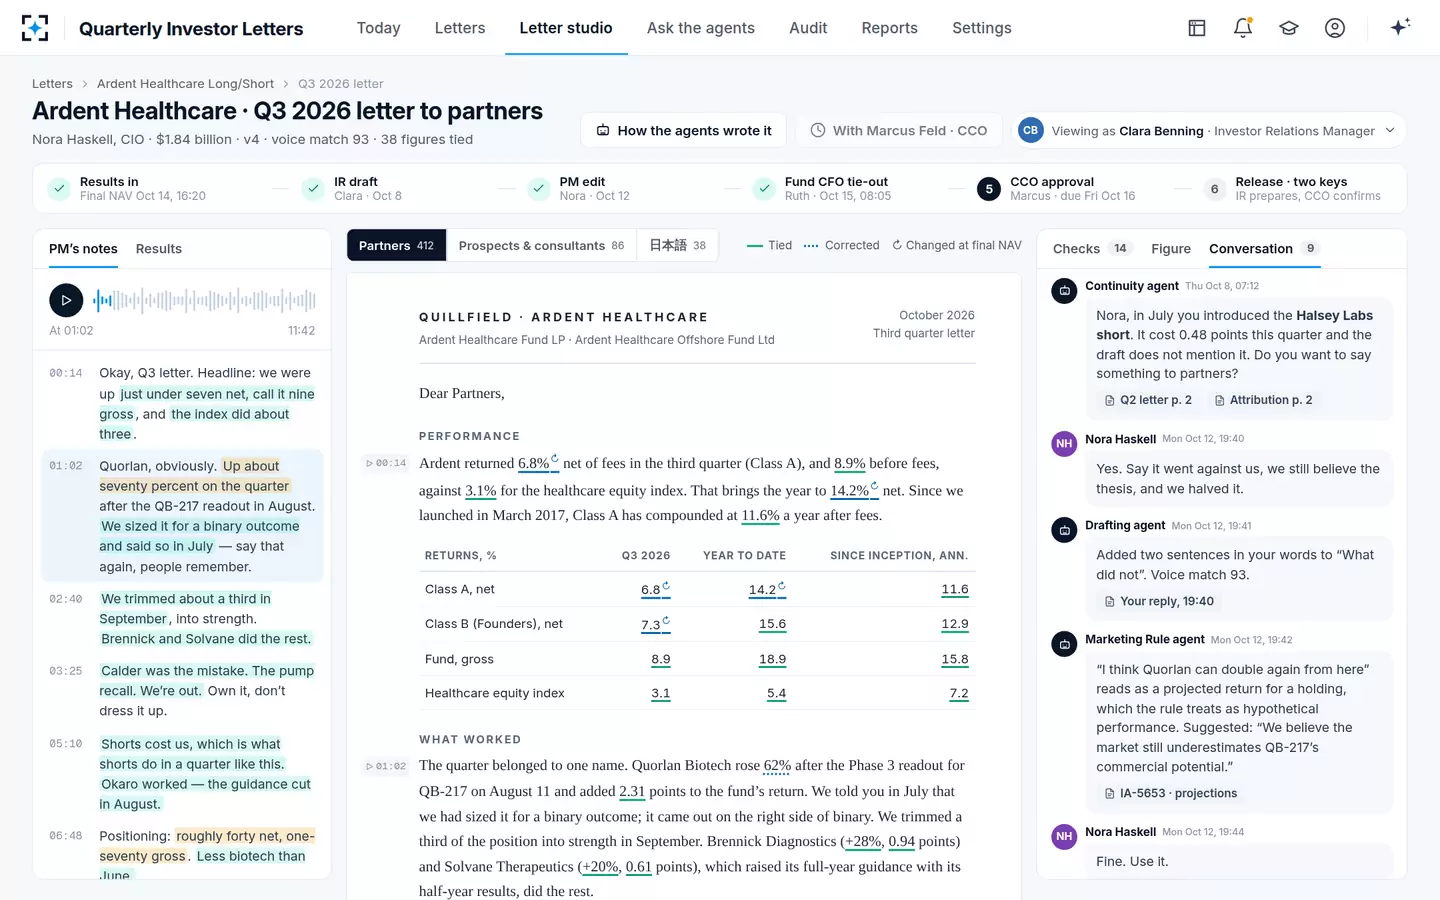Jump to audio marker 01:02 beside What Worked paragraph
The width and height of the screenshot is (1440, 900).
pyautogui.click(x=387, y=766)
